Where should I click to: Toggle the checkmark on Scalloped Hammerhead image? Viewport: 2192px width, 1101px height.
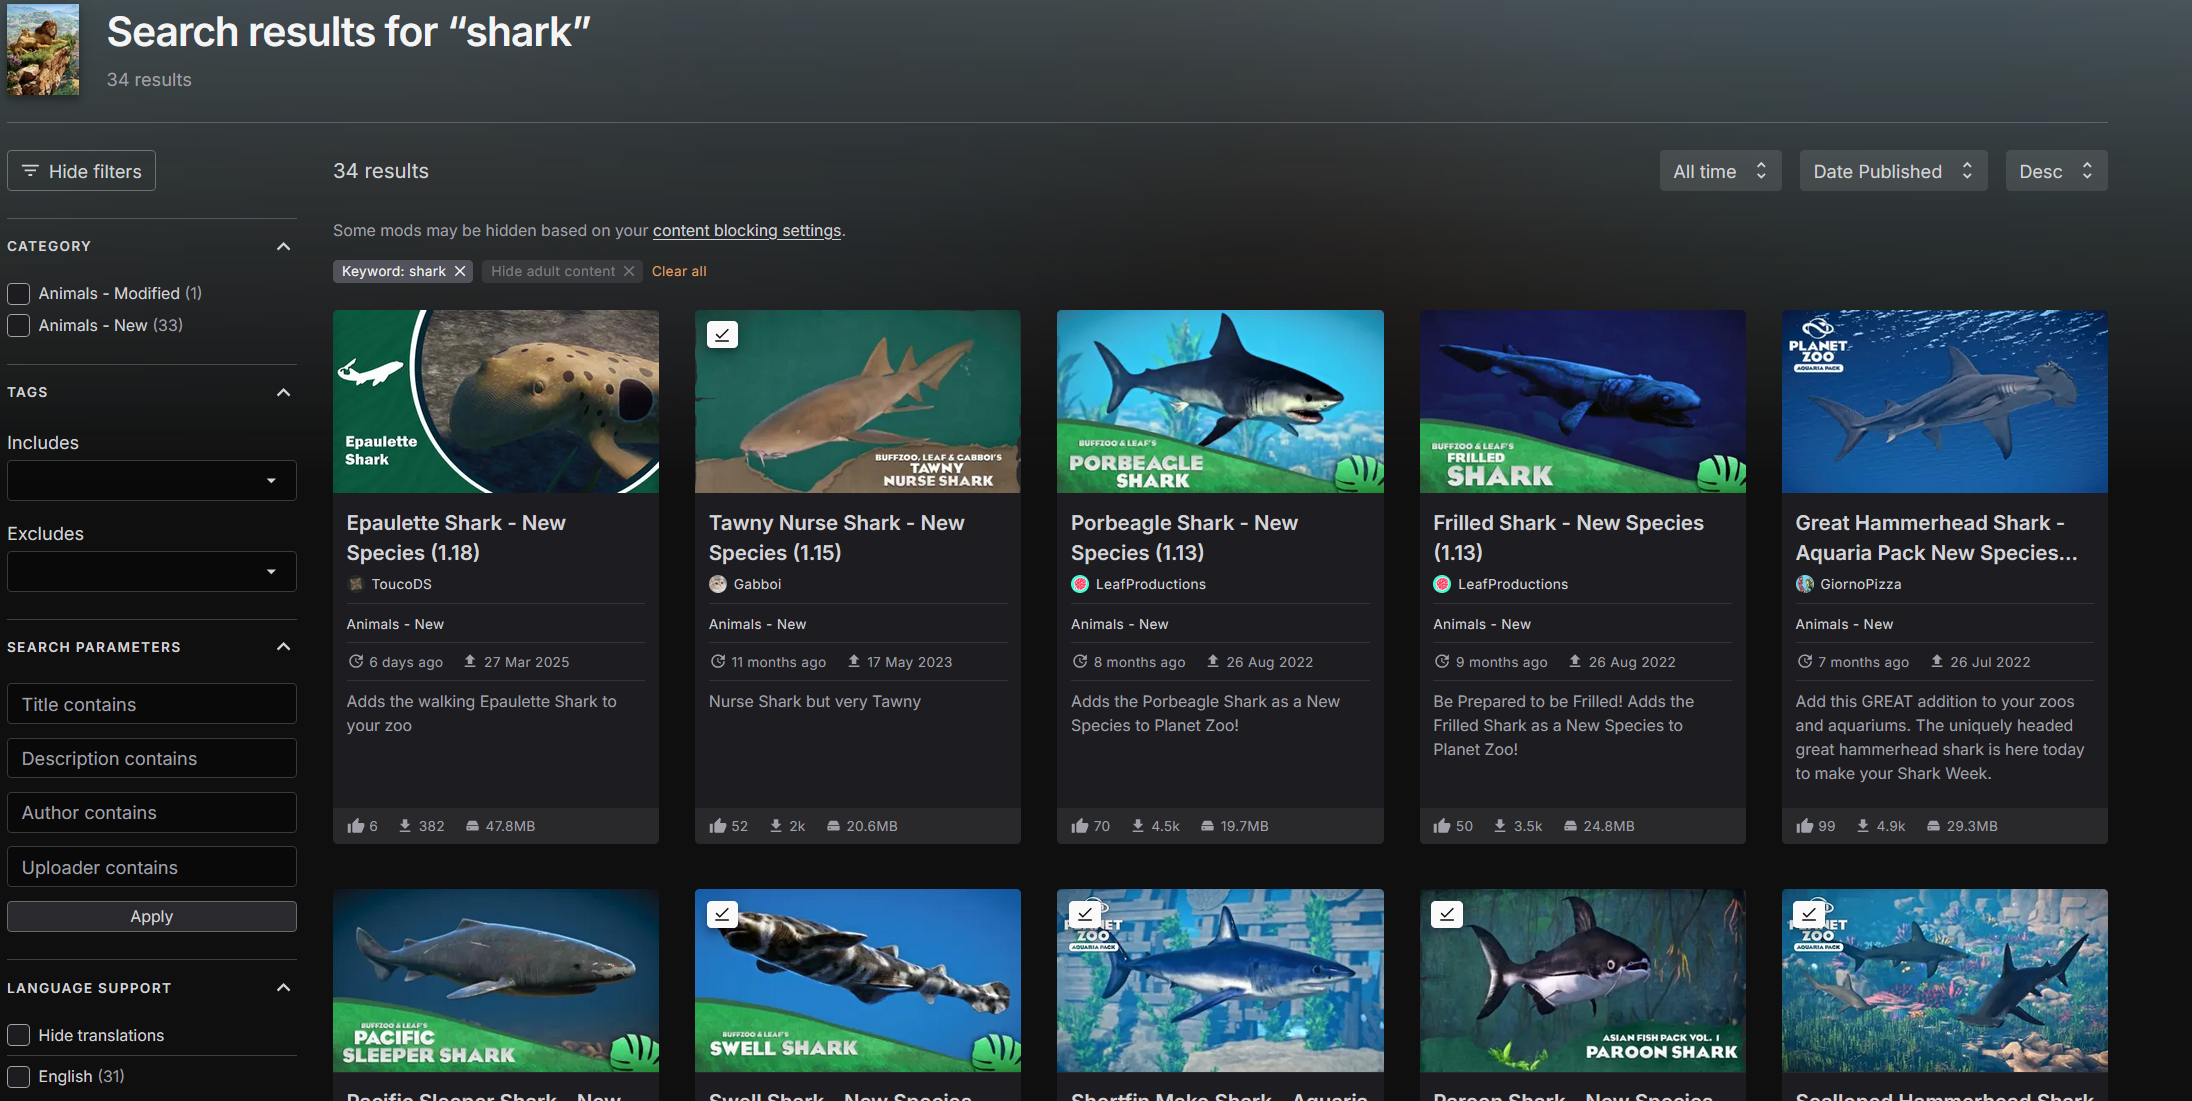tap(1809, 914)
